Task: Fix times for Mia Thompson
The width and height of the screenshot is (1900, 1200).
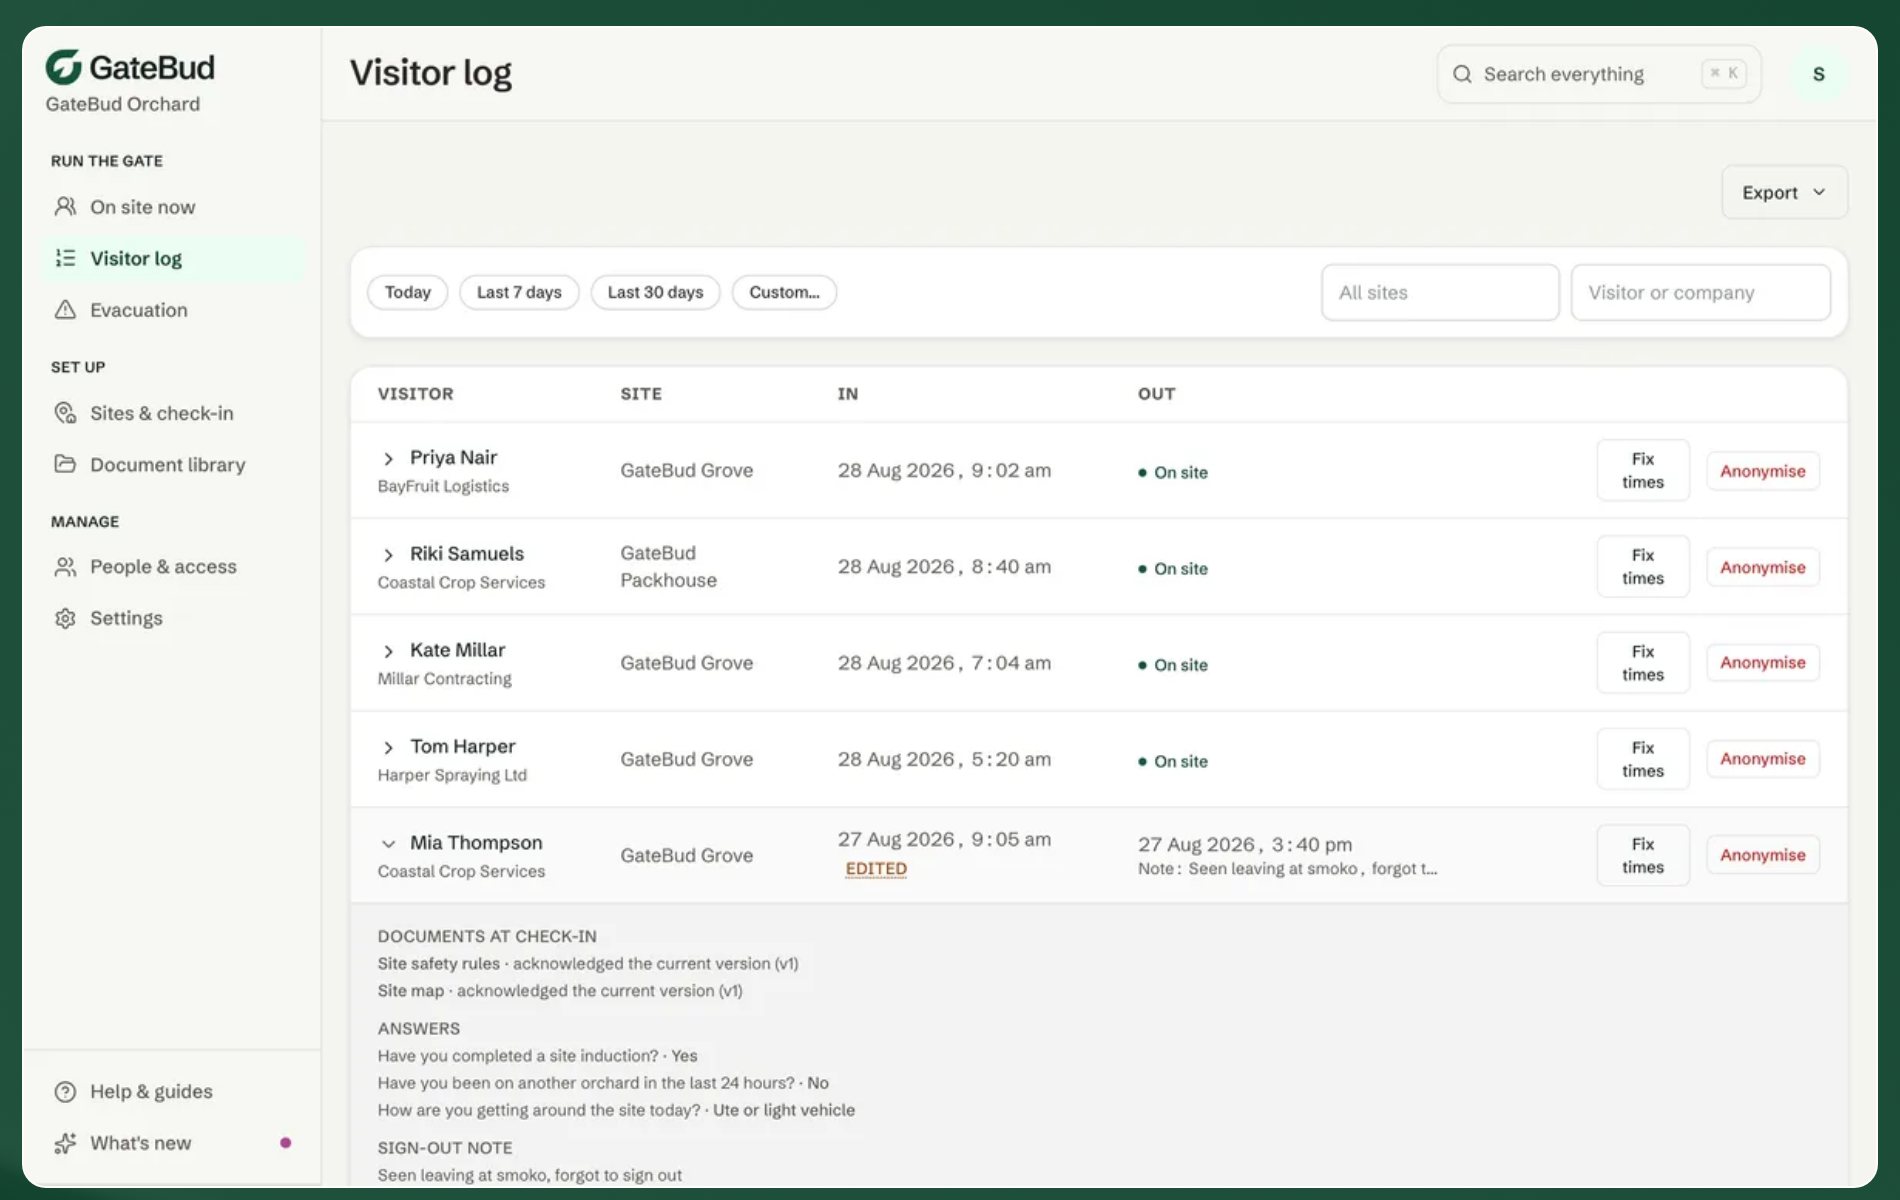Action: coord(1642,855)
